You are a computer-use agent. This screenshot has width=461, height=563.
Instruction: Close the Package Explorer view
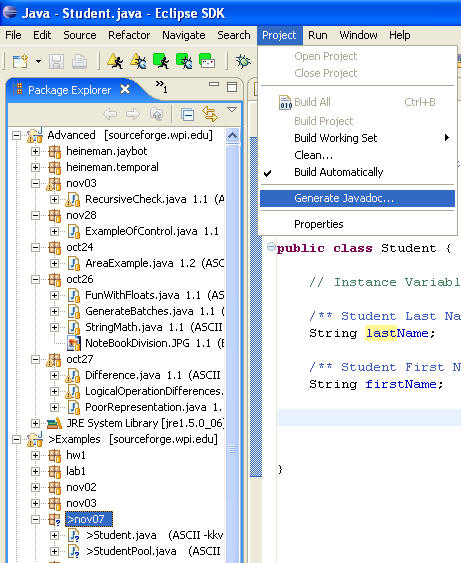coord(125,89)
